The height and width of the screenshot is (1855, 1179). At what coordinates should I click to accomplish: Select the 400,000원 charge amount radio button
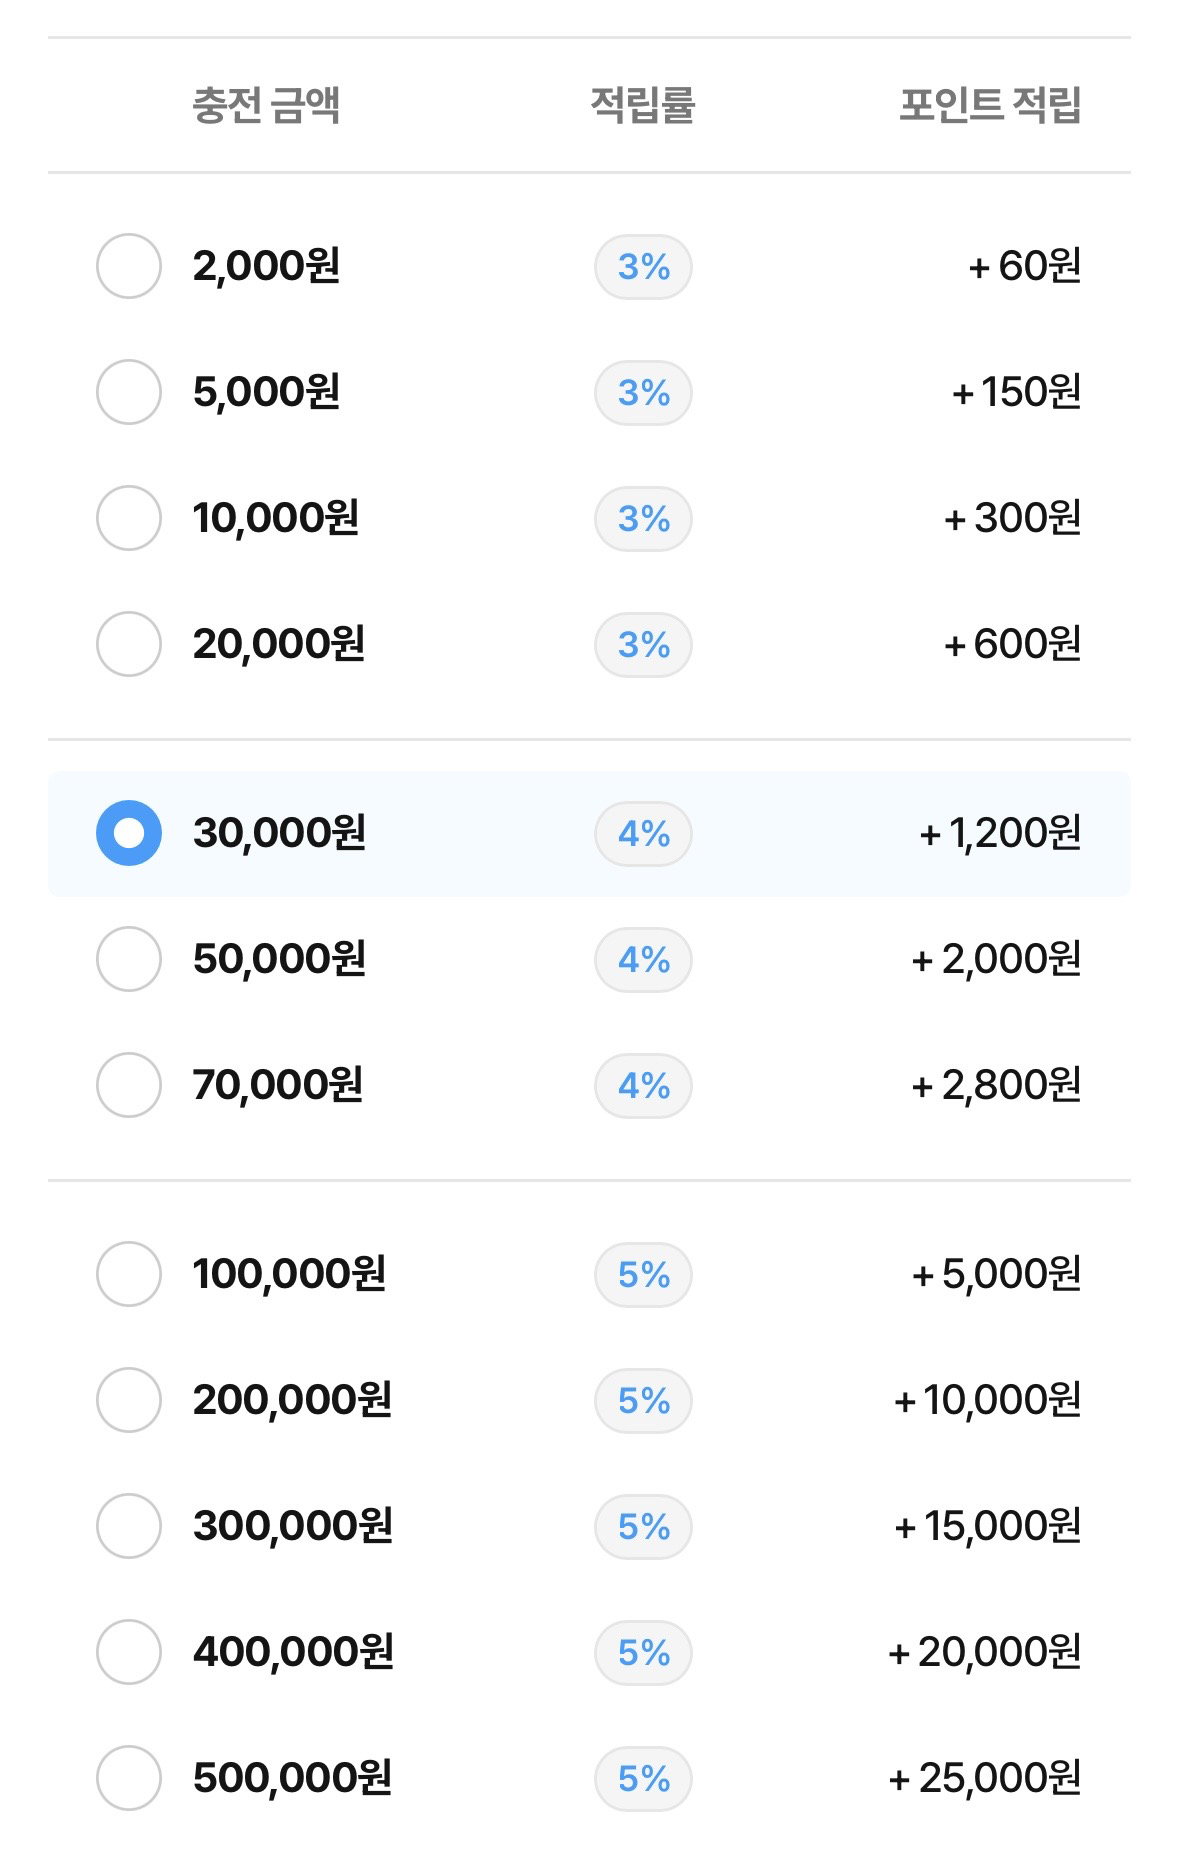coord(129,1652)
